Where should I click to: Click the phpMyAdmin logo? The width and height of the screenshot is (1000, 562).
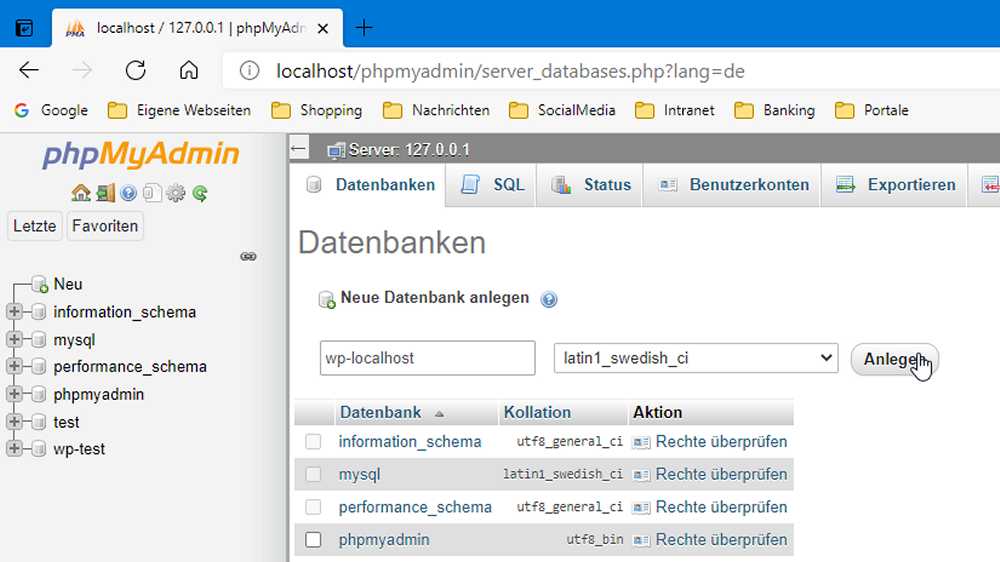tap(141, 154)
